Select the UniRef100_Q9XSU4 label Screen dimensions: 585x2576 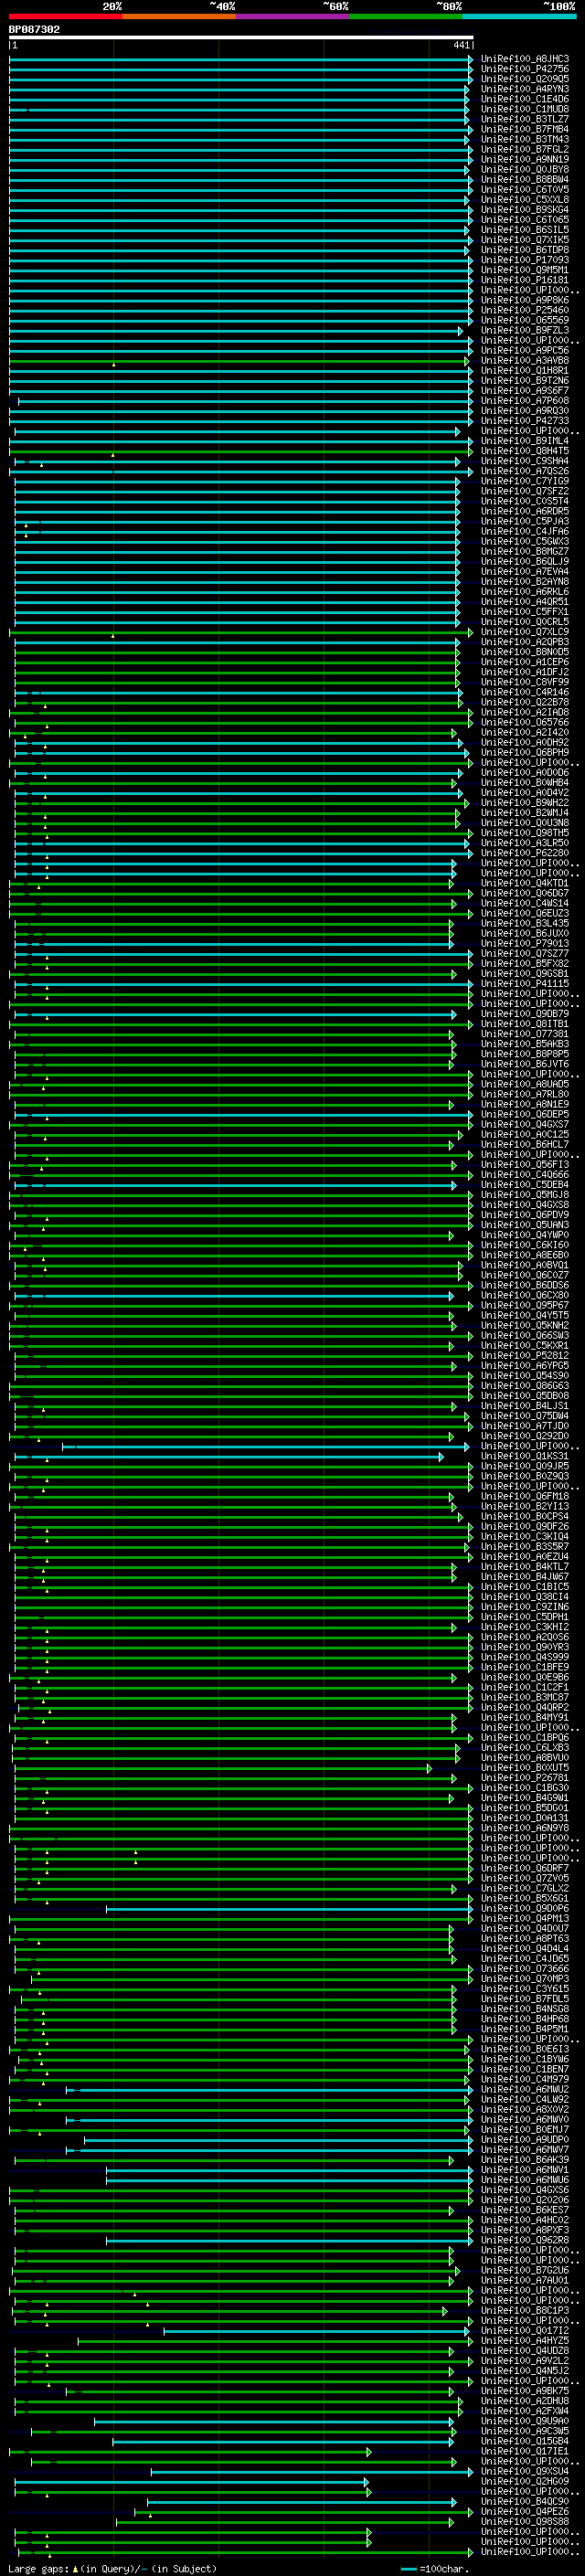pos(525,2471)
